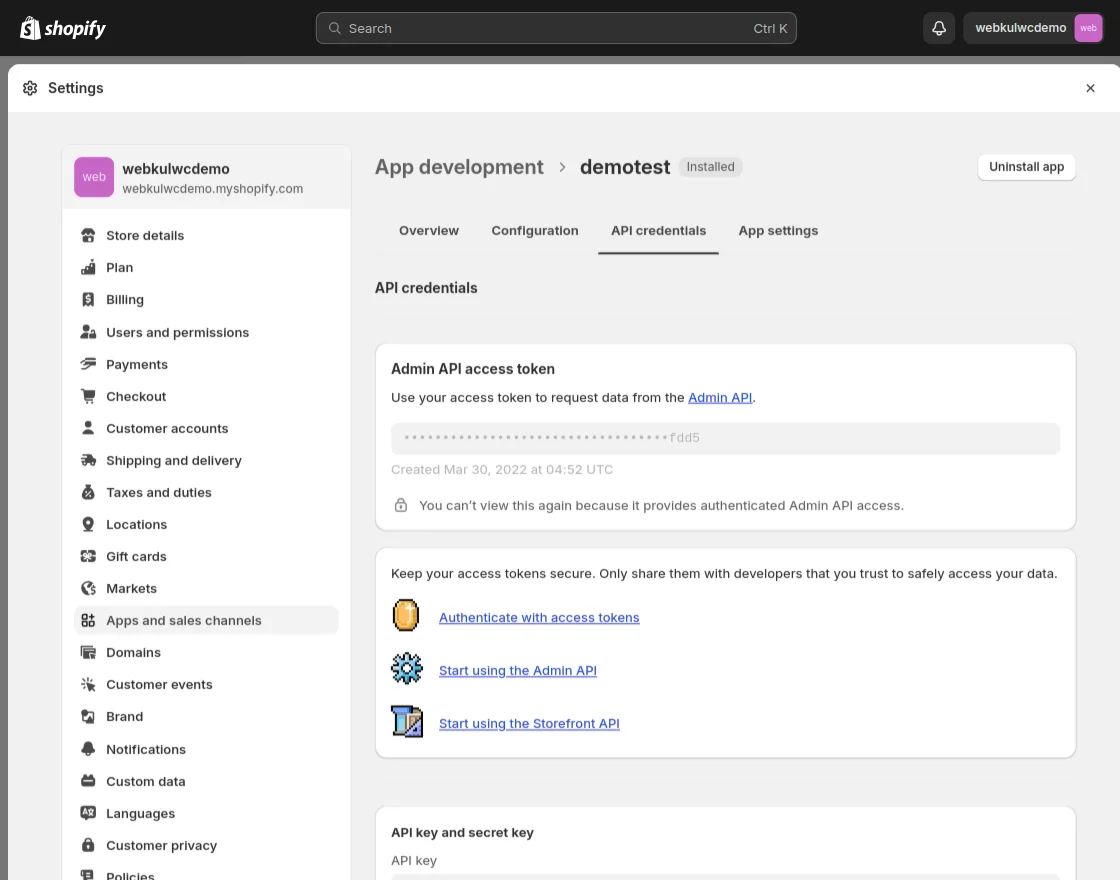The height and width of the screenshot is (880, 1120).
Task: Click the Taxes and duties icon
Action: 88,492
